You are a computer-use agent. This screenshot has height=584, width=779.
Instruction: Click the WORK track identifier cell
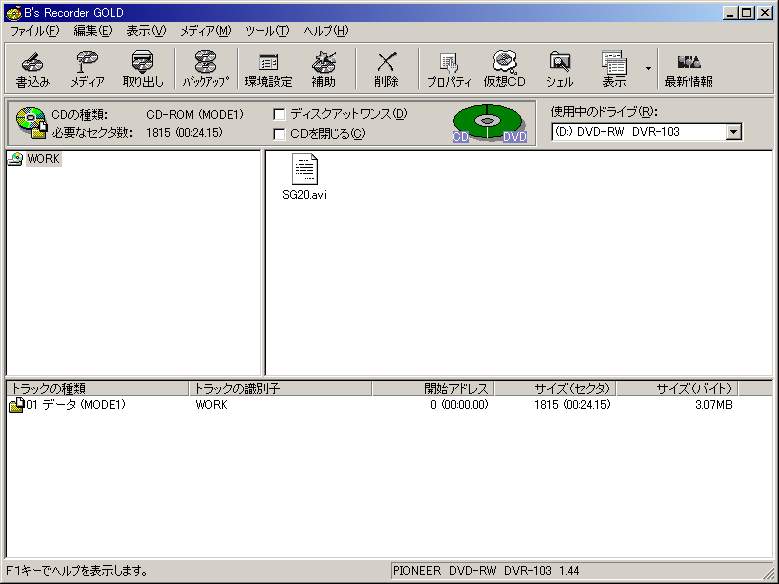click(x=211, y=405)
